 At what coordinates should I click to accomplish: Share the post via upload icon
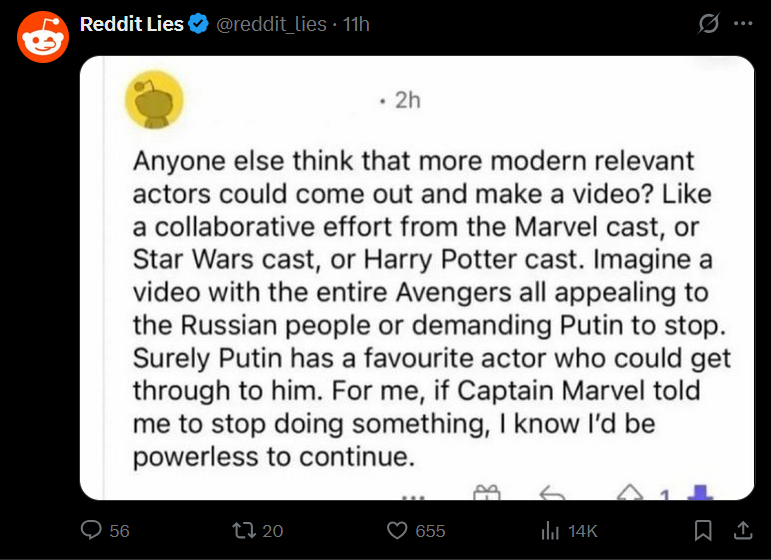tap(742, 531)
